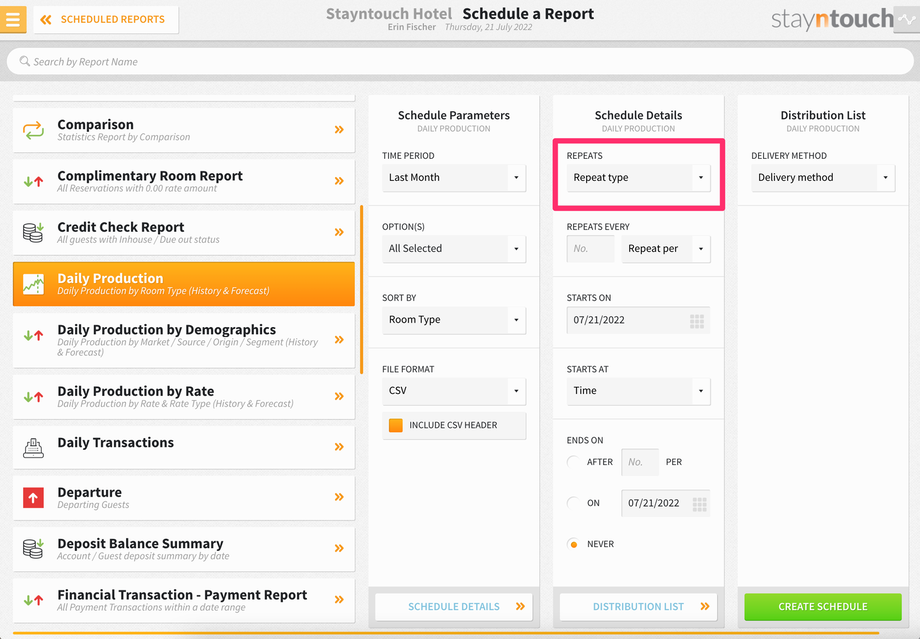Select Deposit Balance Summary title
The width and height of the screenshot is (920, 639).
coord(140,543)
